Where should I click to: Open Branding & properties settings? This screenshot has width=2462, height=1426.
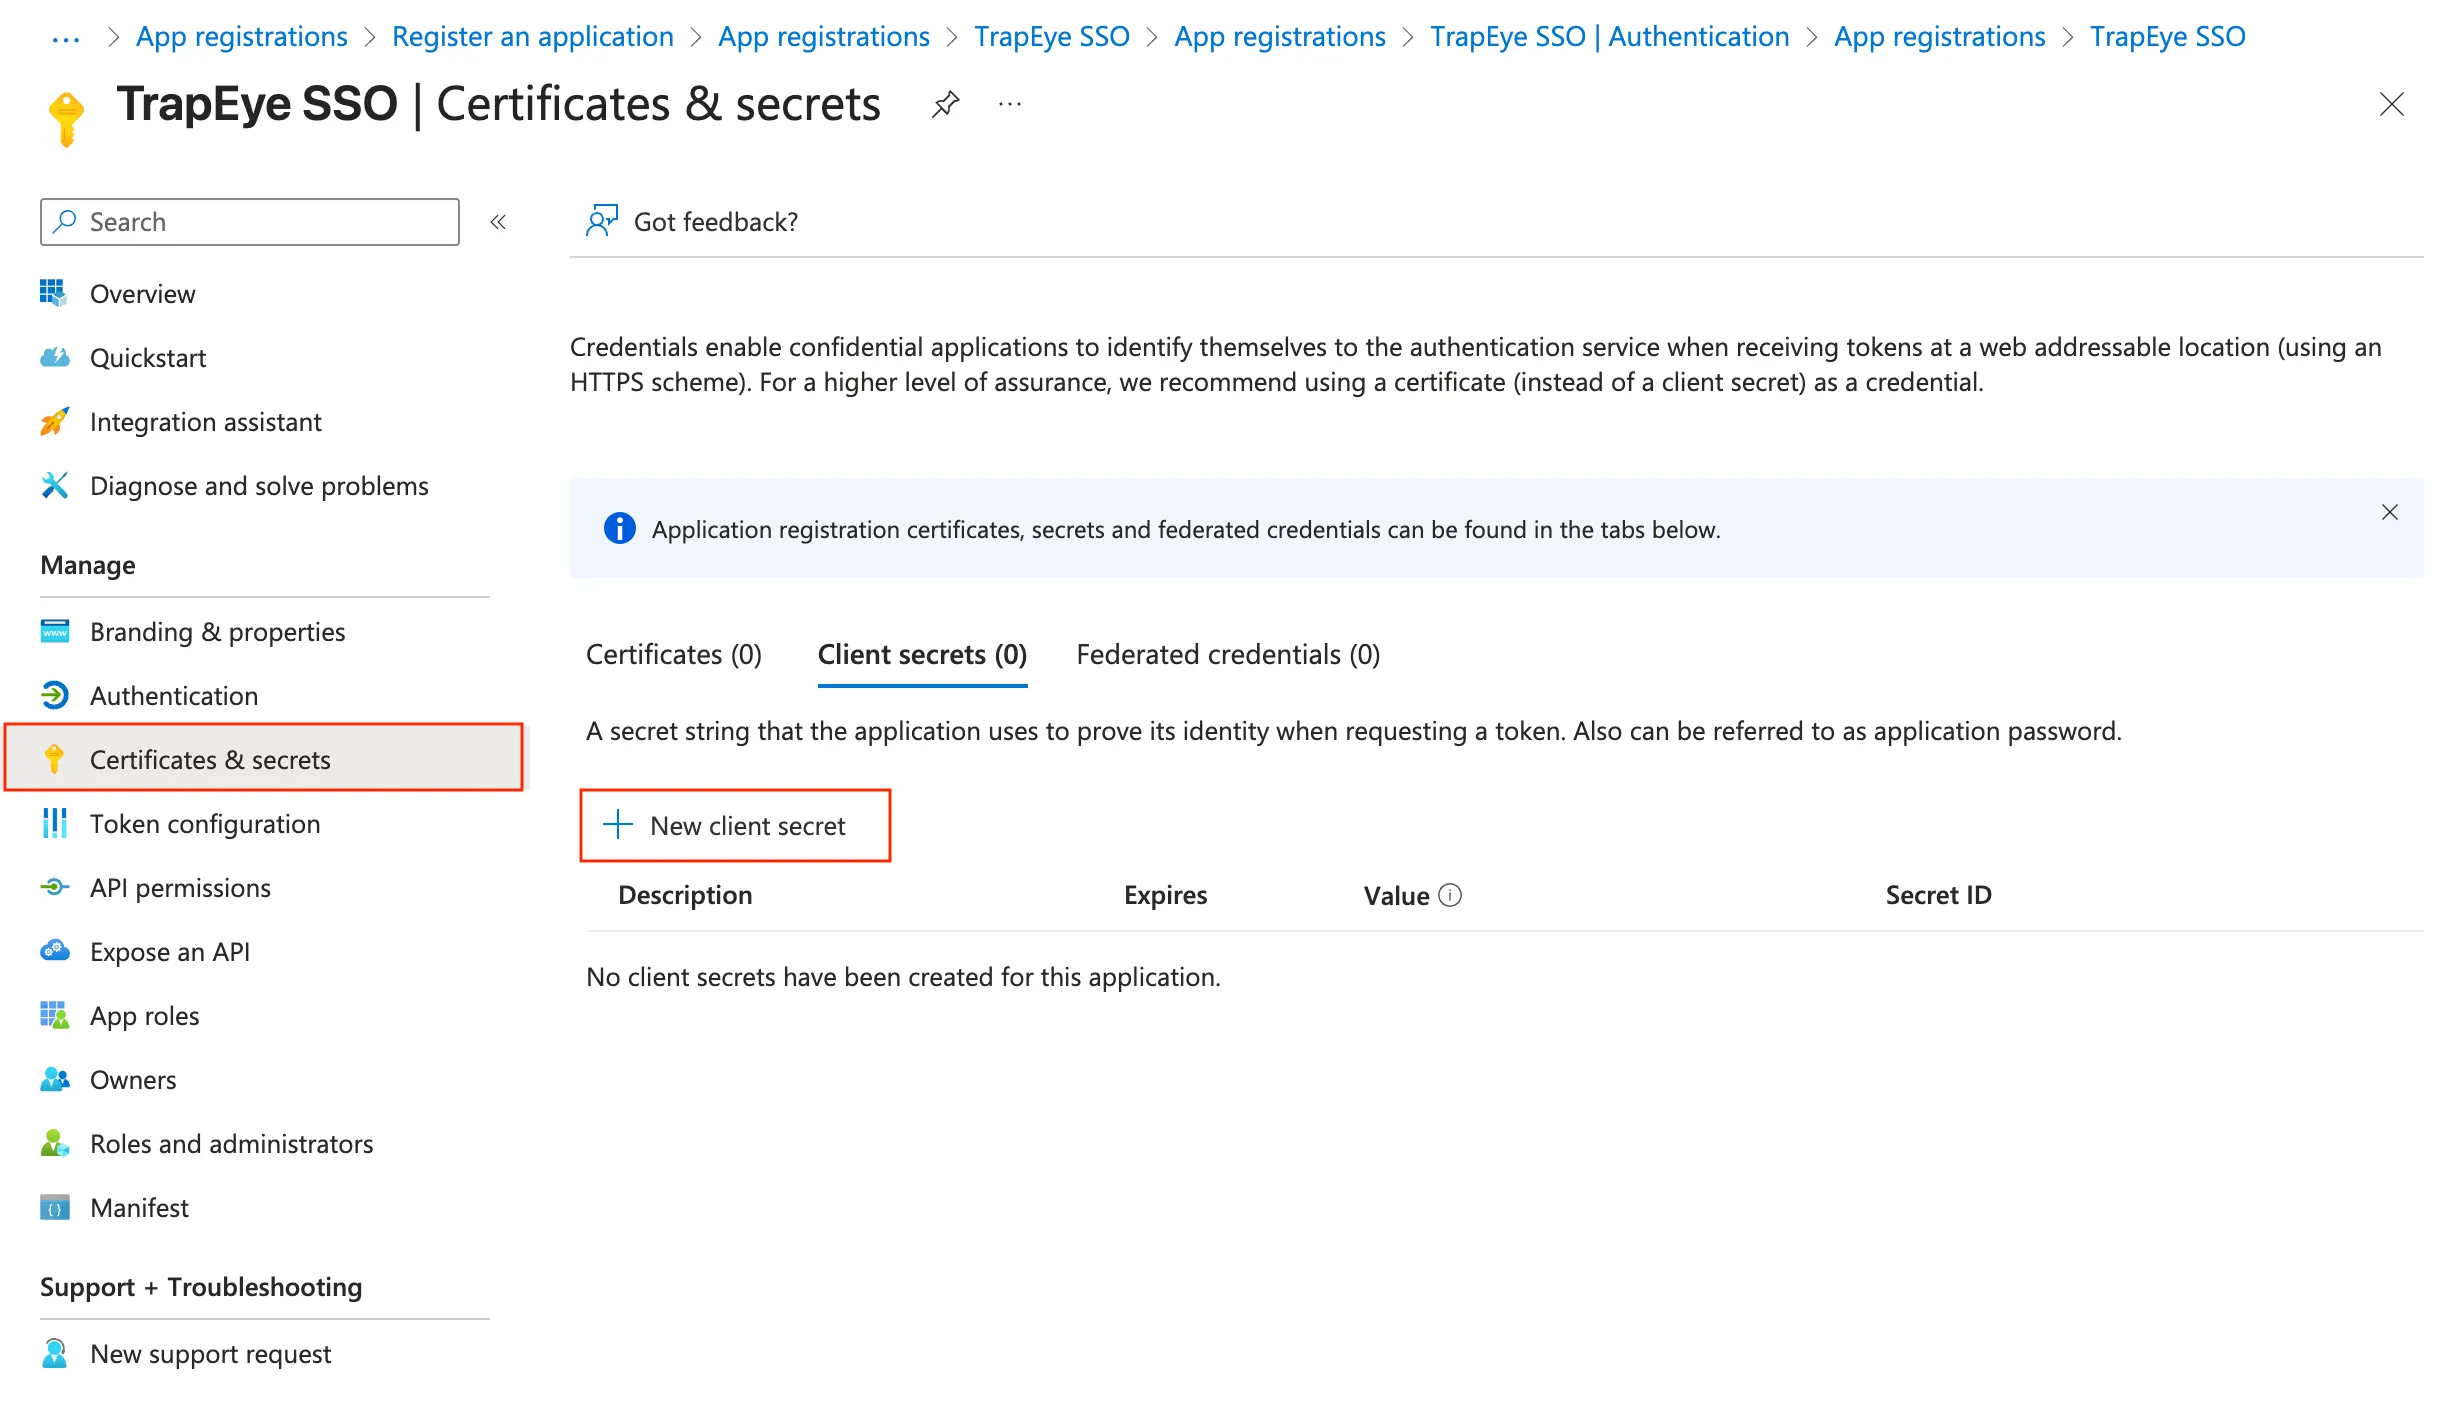coord(217,631)
